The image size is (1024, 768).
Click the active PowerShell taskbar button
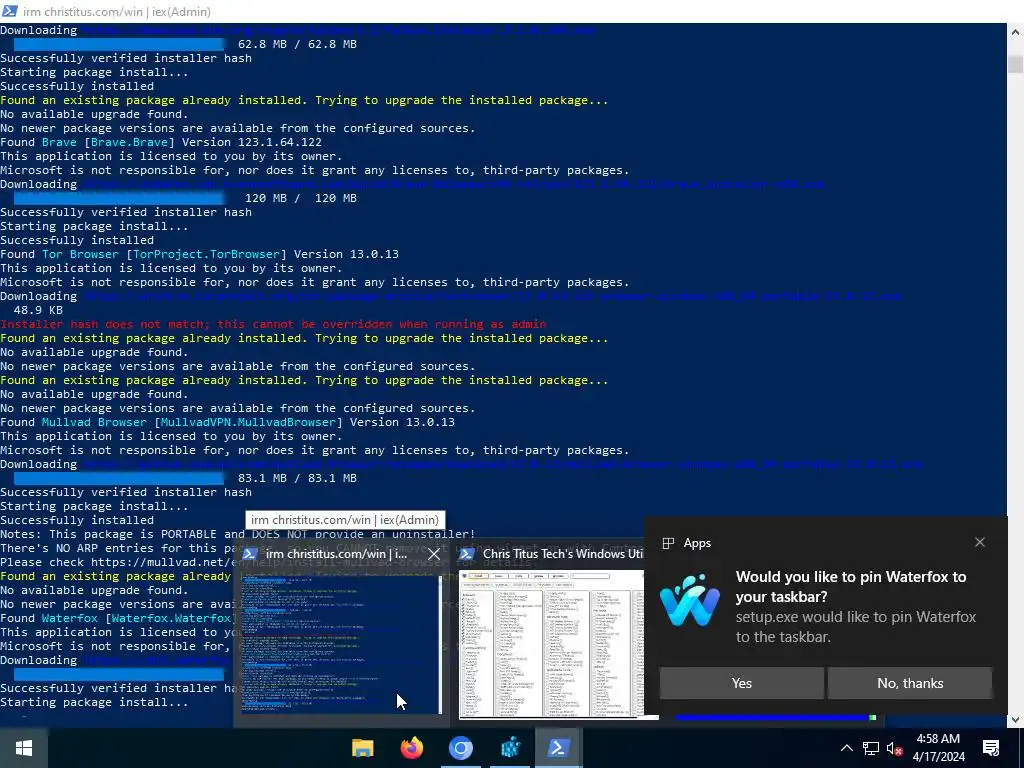point(559,748)
